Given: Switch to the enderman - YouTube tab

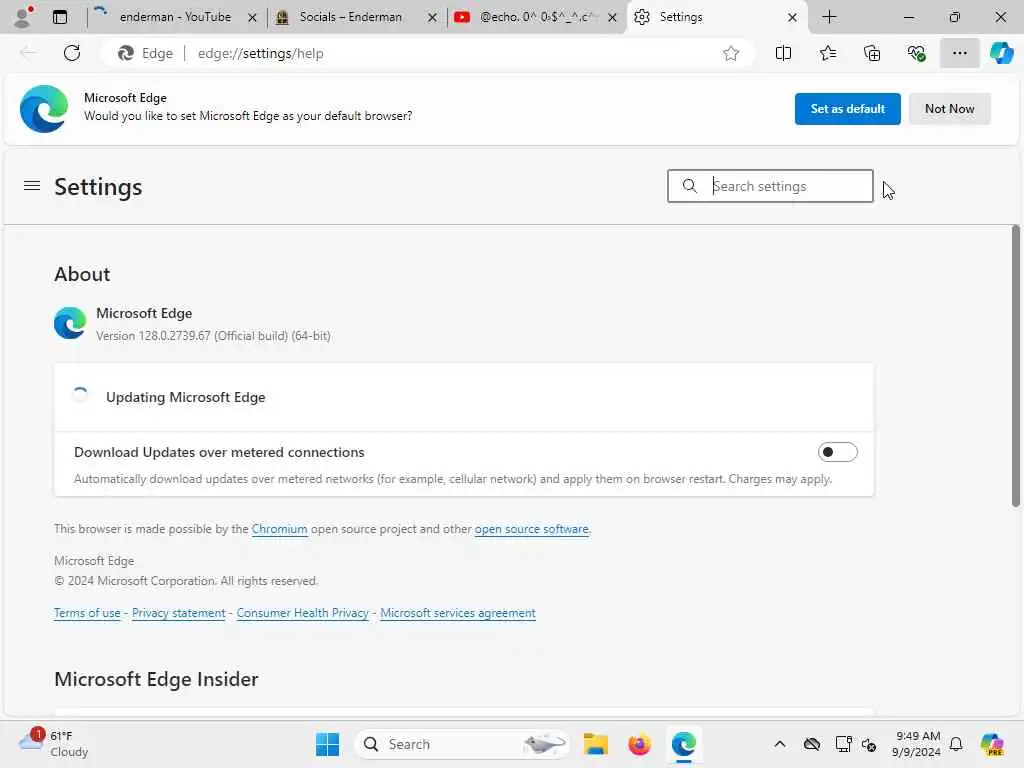Looking at the screenshot, I should (175, 17).
